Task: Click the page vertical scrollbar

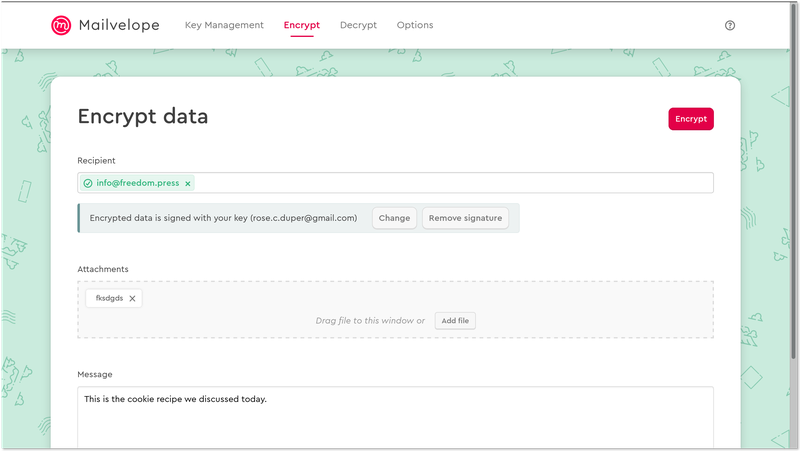Action: (795, 179)
